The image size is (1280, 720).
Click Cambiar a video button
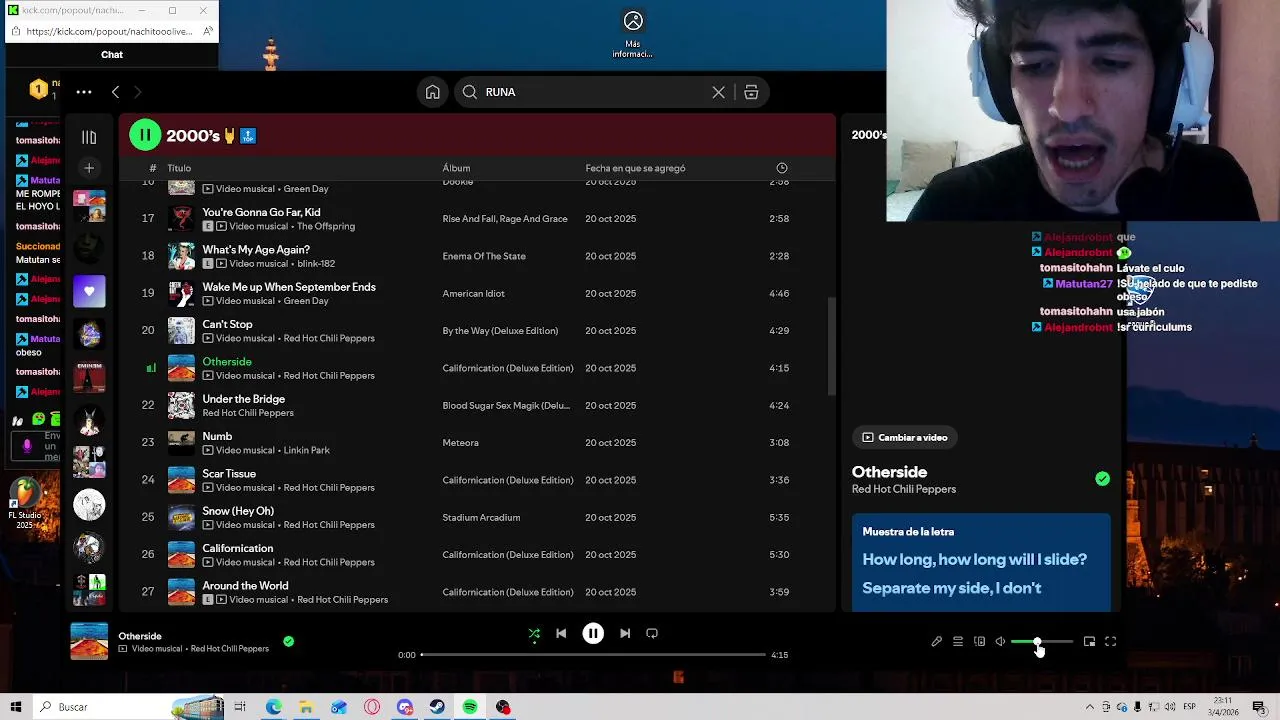(x=905, y=437)
